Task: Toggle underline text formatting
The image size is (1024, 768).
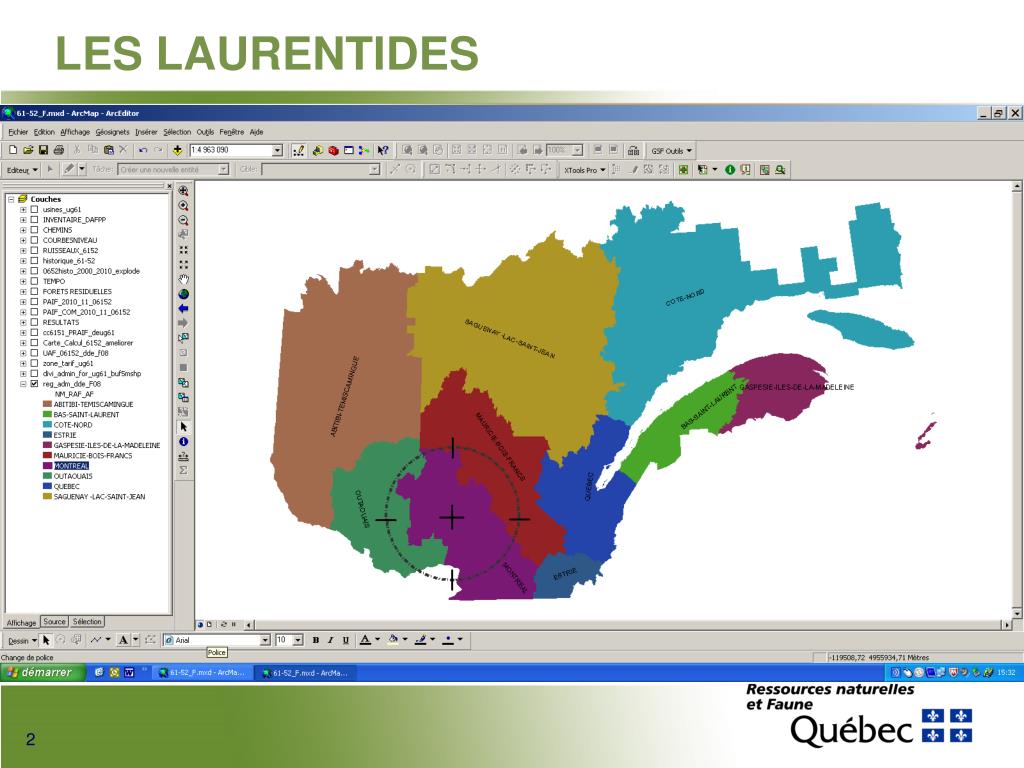Action: [x=345, y=640]
